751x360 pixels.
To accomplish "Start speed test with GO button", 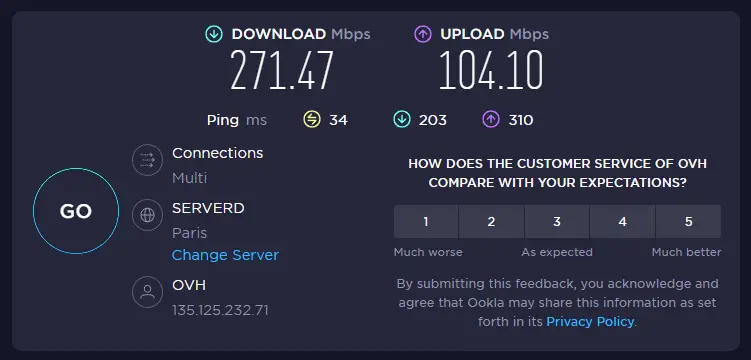I will click(x=76, y=211).
